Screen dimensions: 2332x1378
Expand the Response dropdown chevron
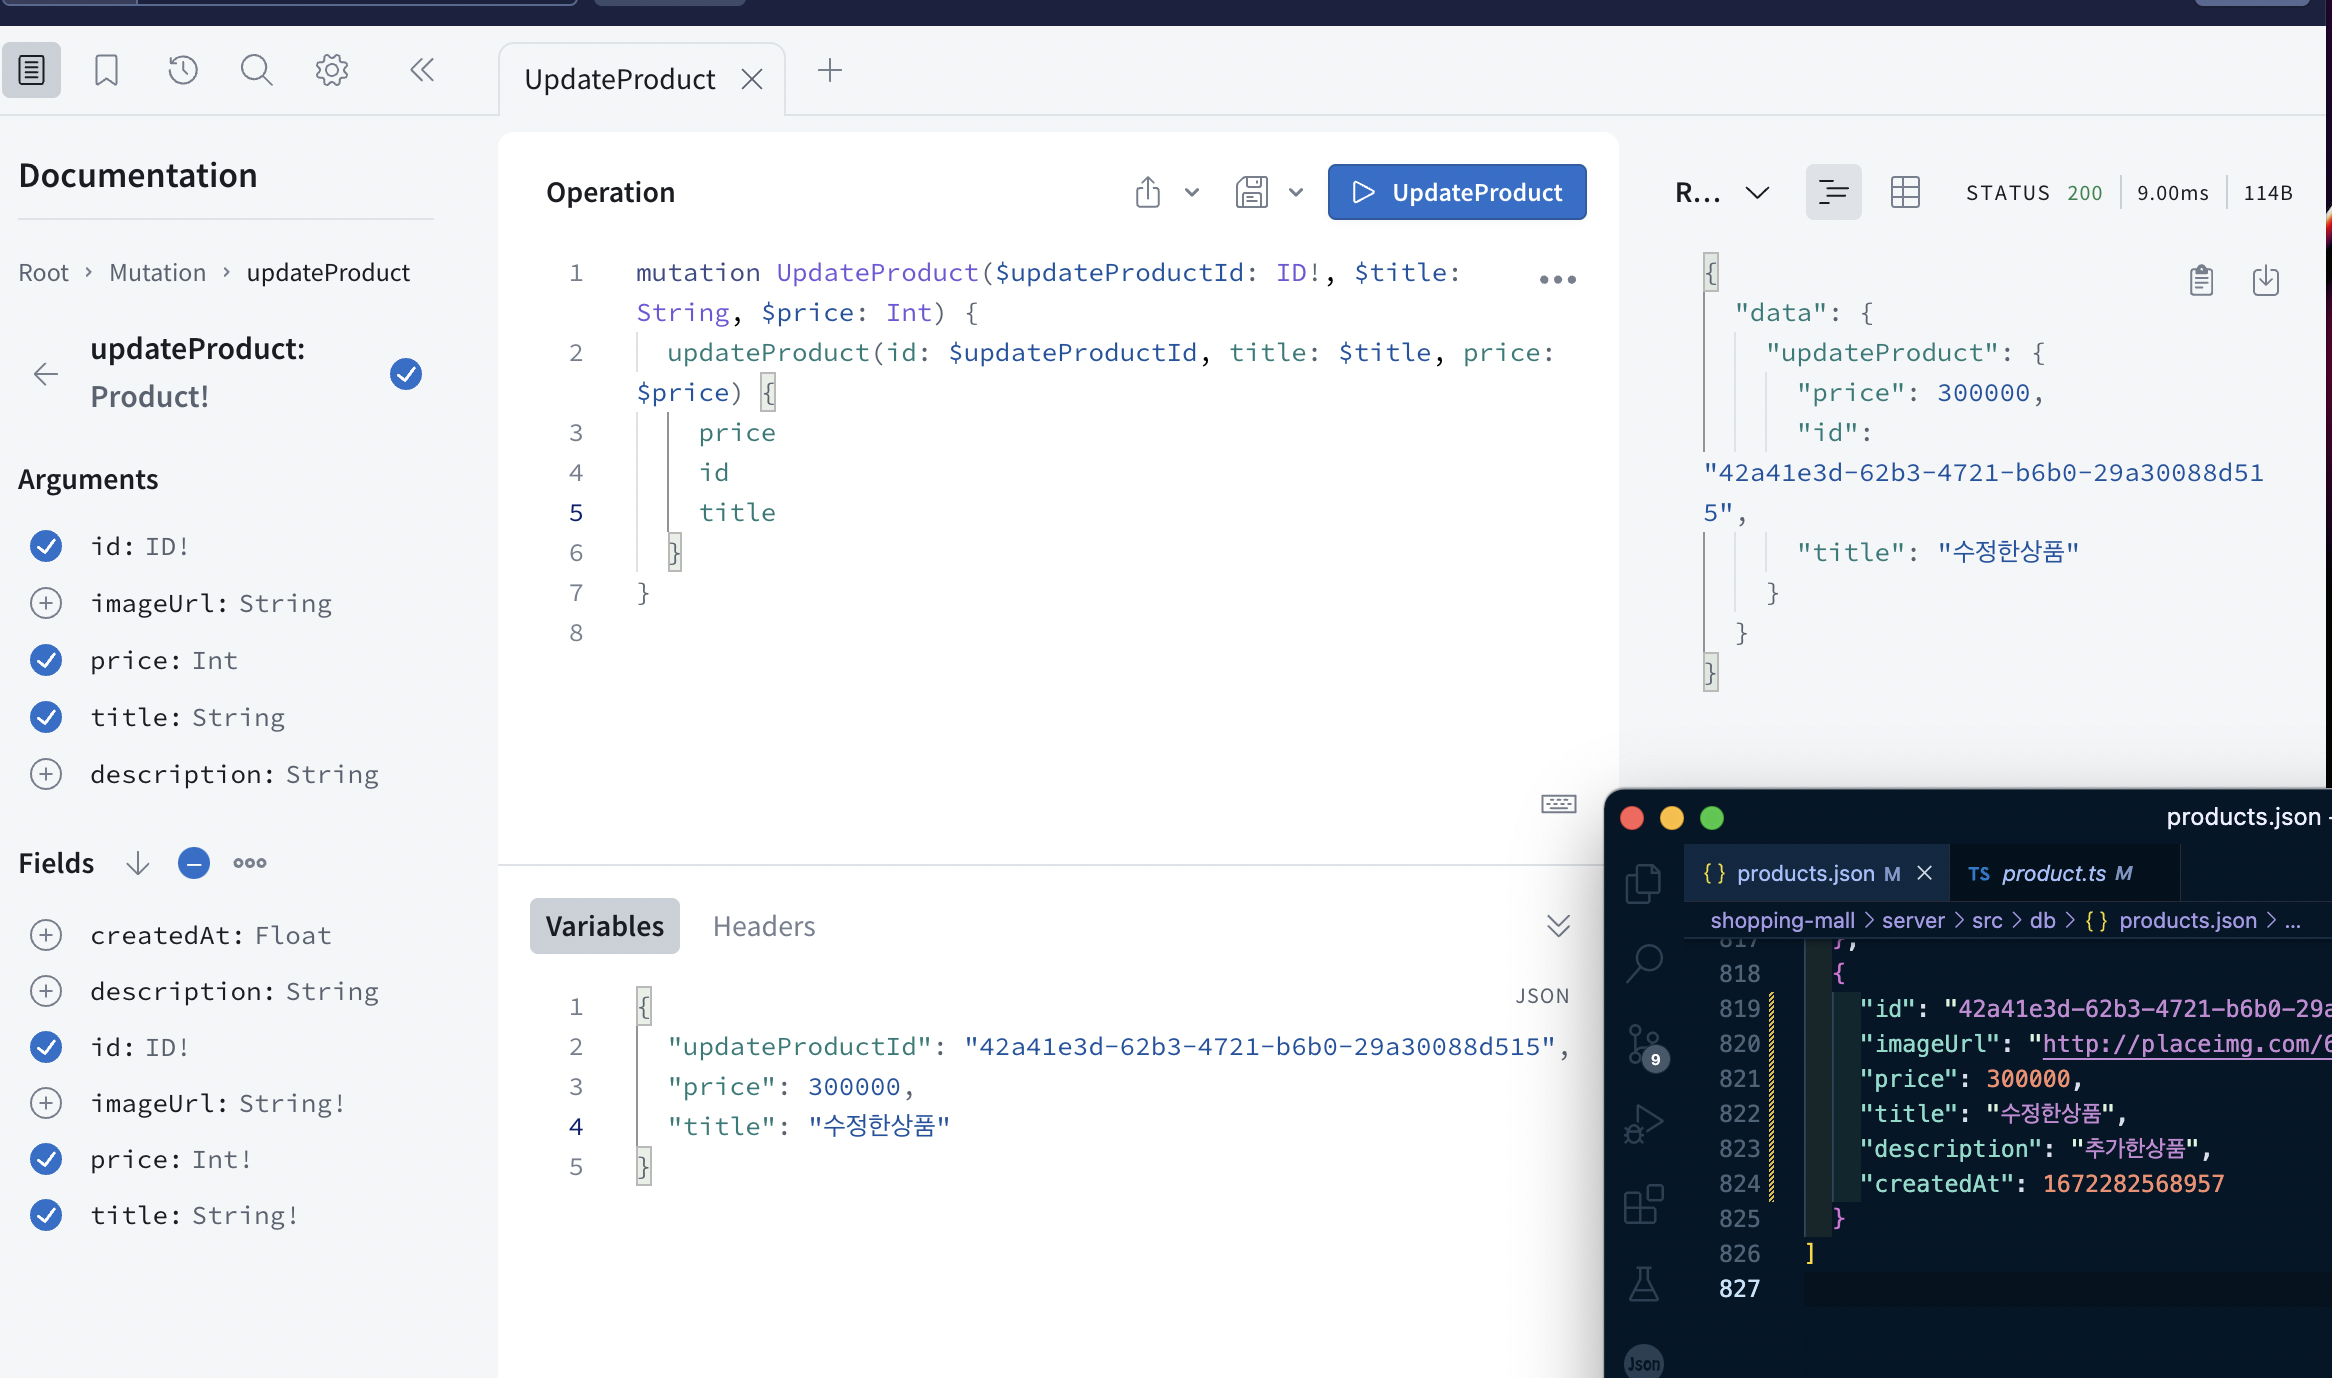tap(1757, 192)
